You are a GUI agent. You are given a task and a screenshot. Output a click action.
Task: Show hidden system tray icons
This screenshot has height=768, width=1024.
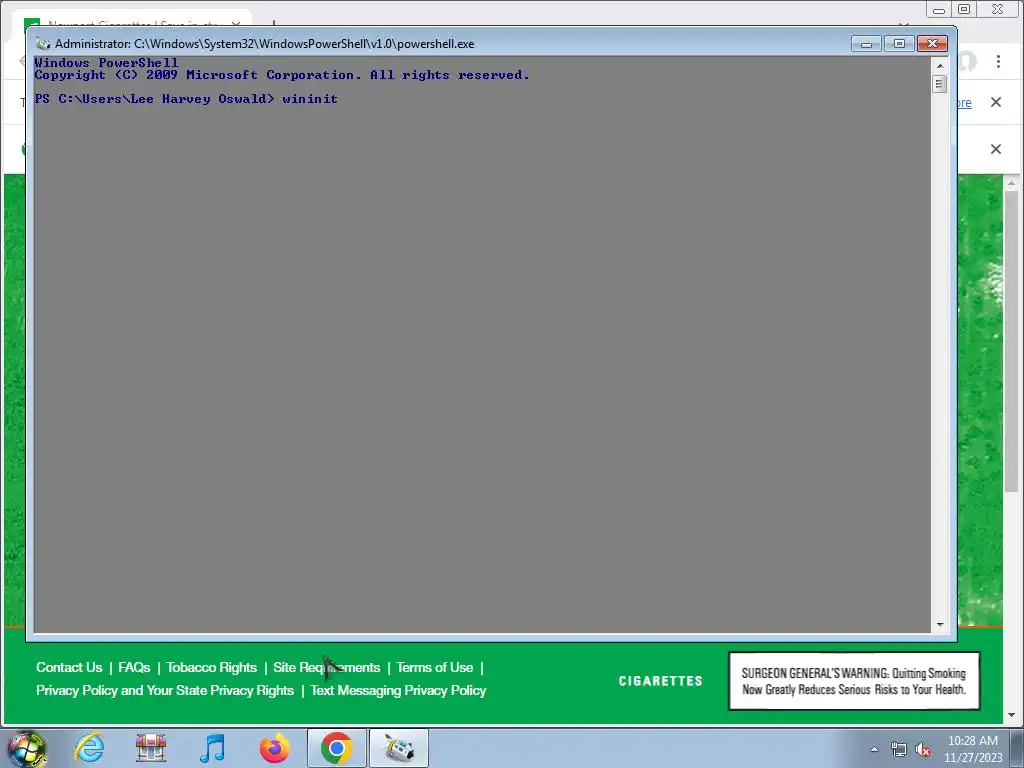pos(874,749)
